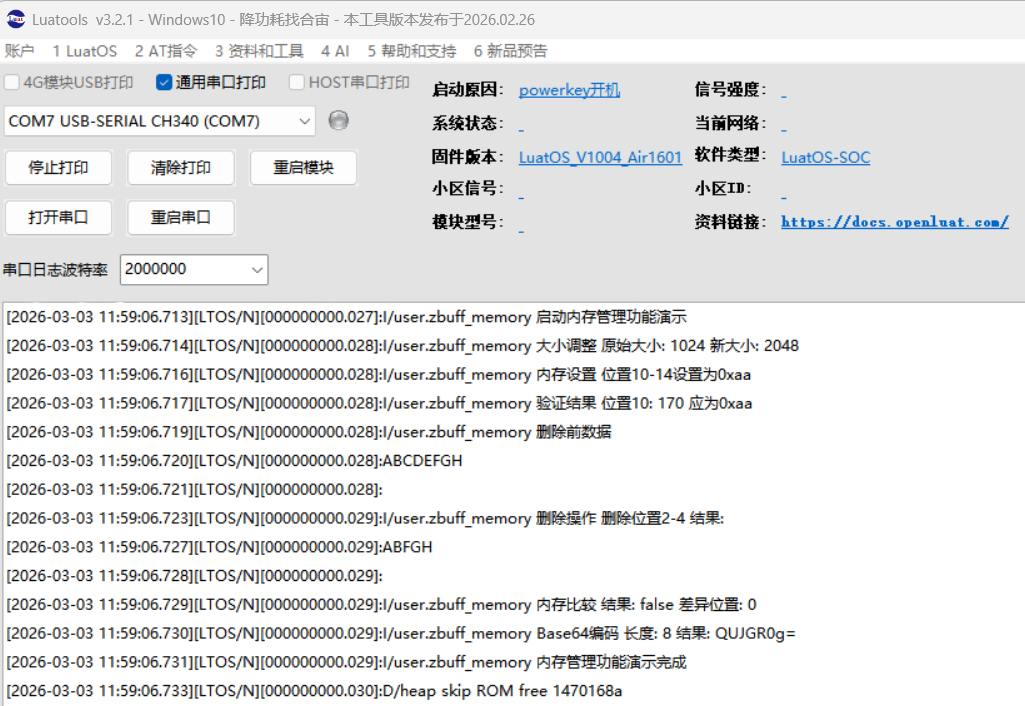Enable HOST串口打印 checkbox
Image resolution: width=1025 pixels, height=706 pixels.
[x=296, y=82]
